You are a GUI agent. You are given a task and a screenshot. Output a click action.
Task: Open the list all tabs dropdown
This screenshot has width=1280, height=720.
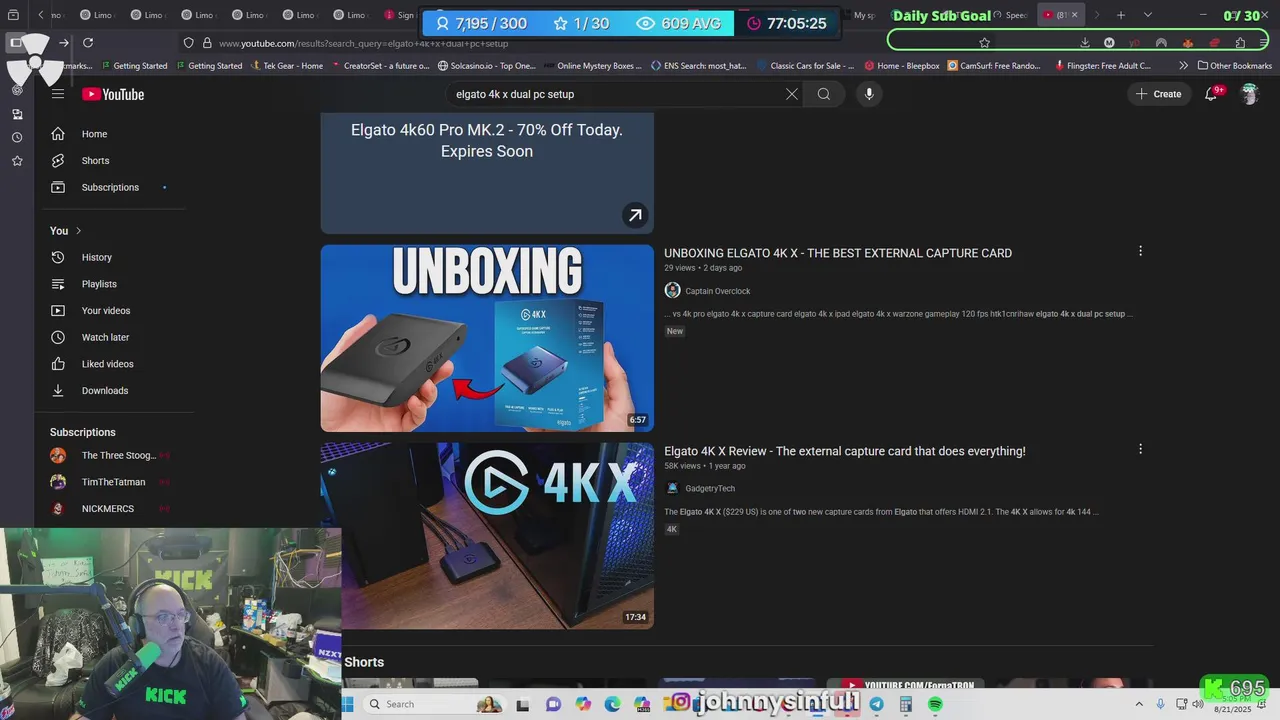[1147, 15]
